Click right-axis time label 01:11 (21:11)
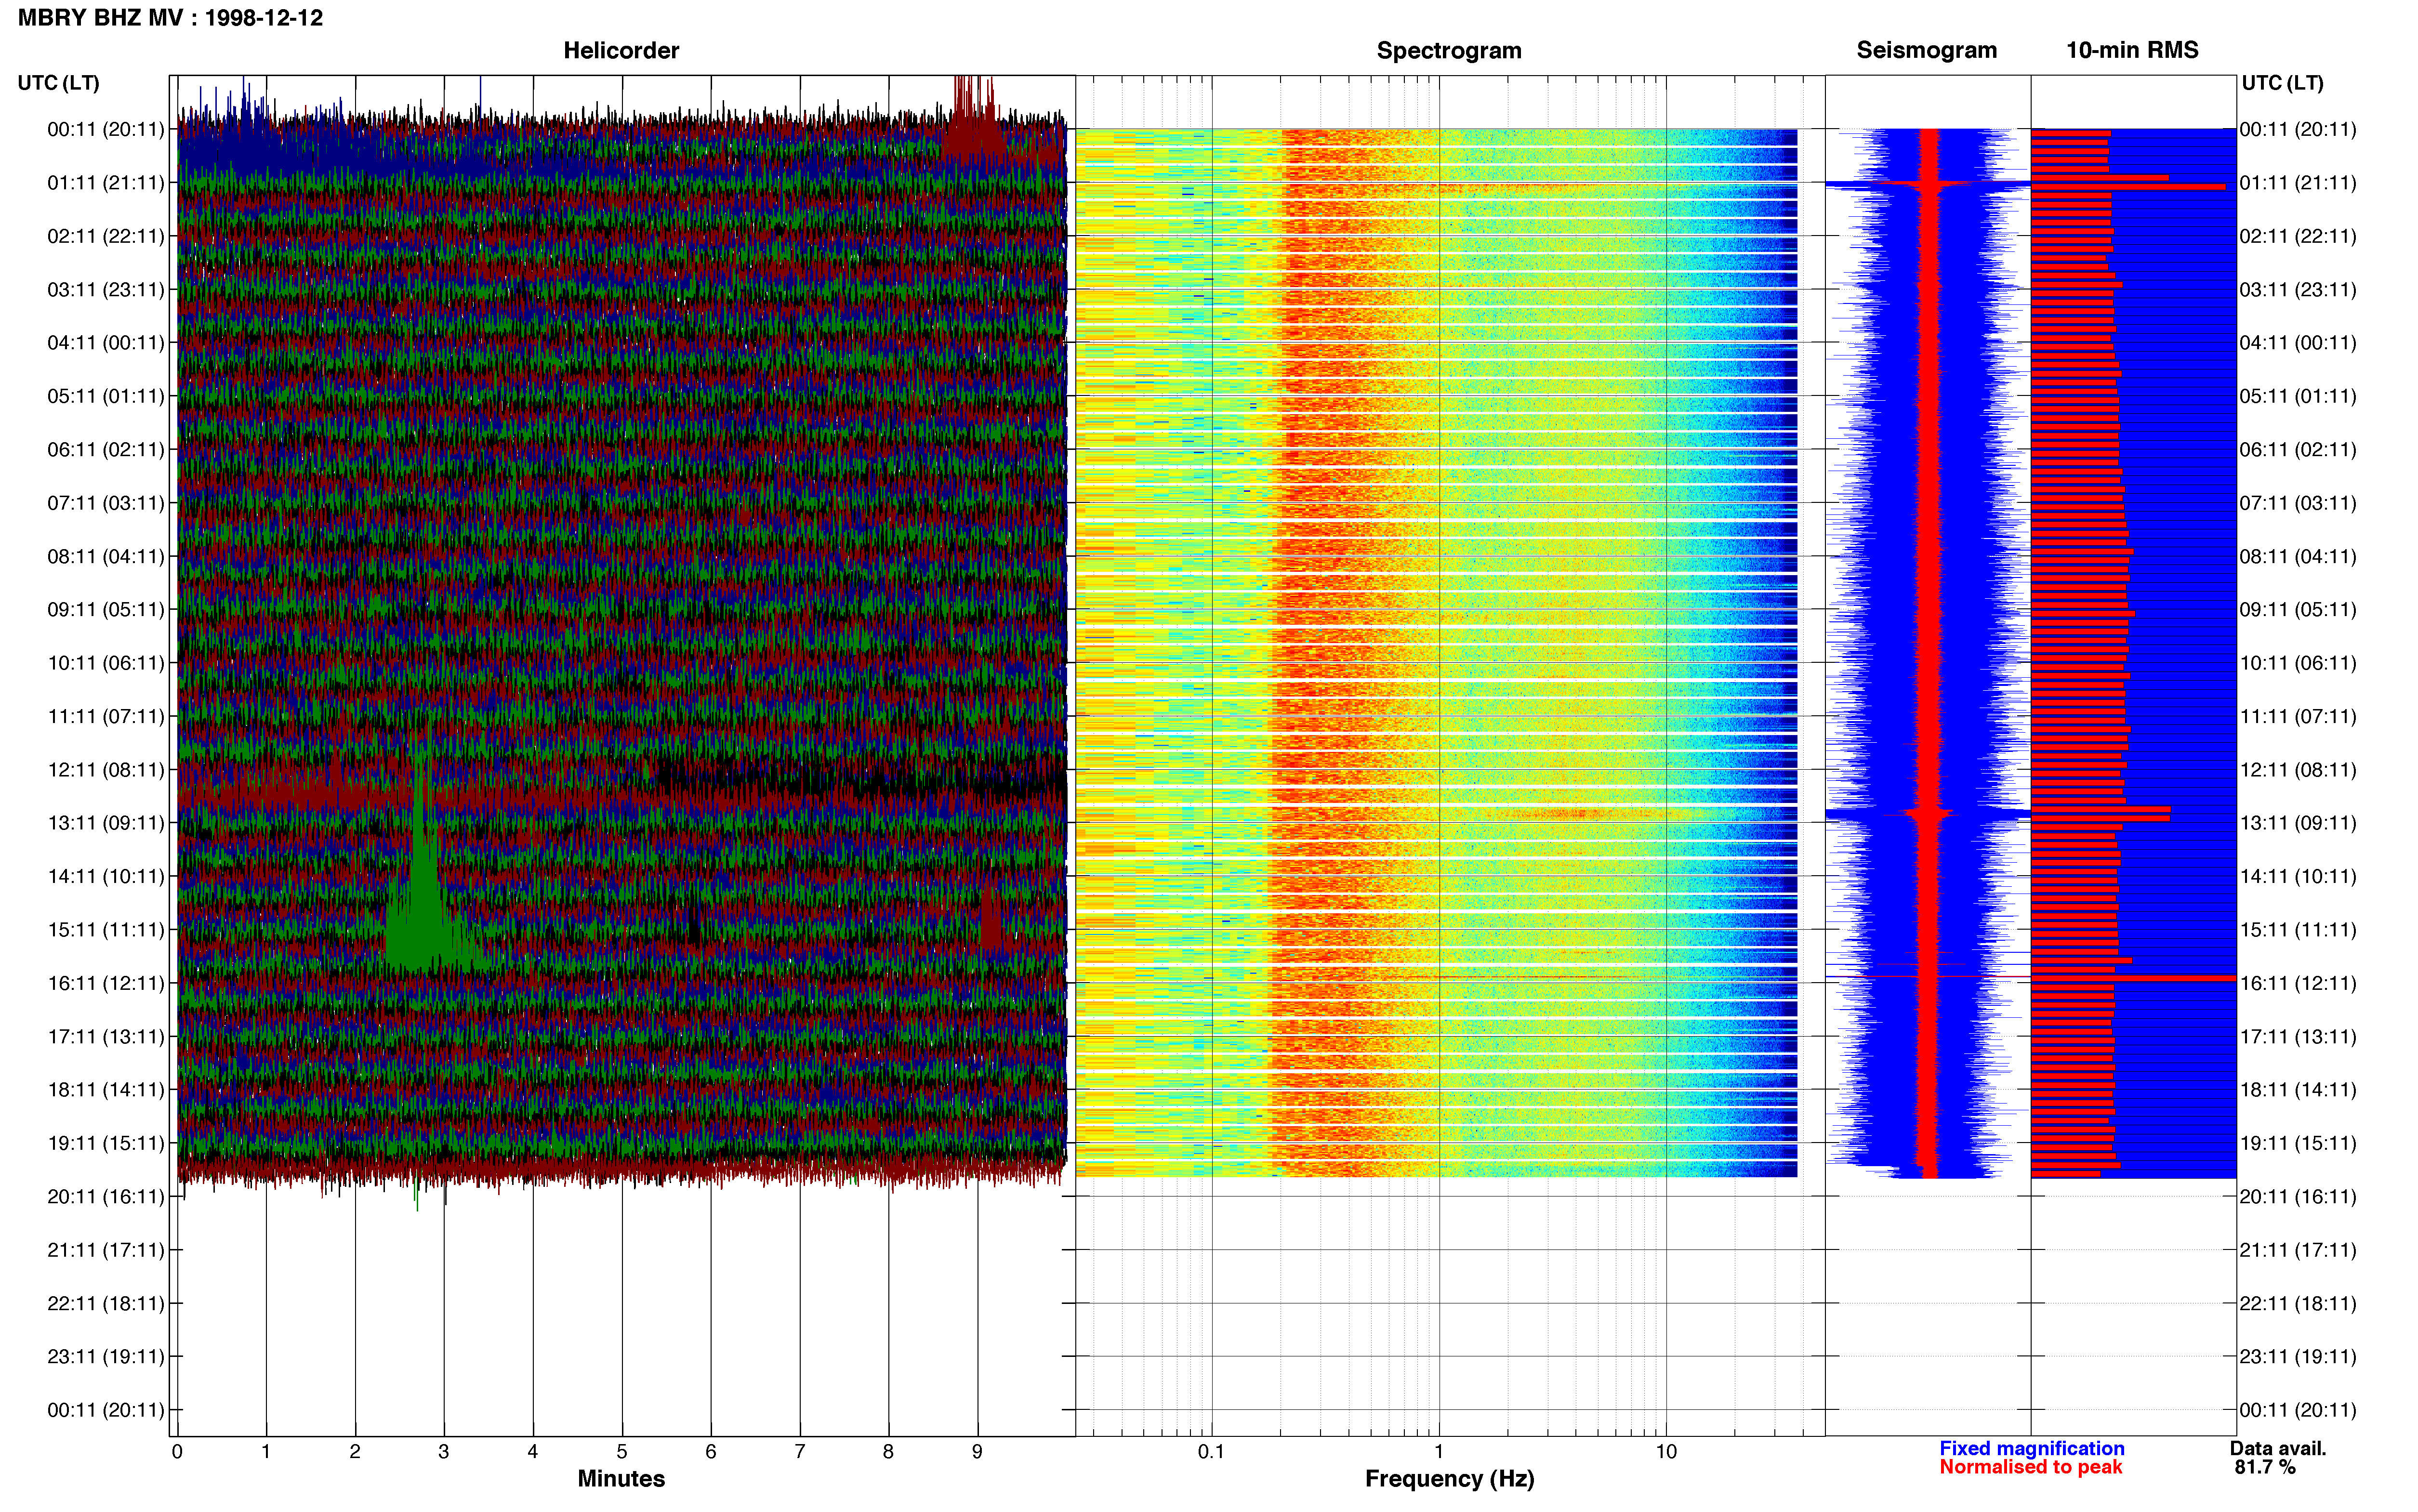Viewport: 2418px width, 1512px height. pos(2298,183)
